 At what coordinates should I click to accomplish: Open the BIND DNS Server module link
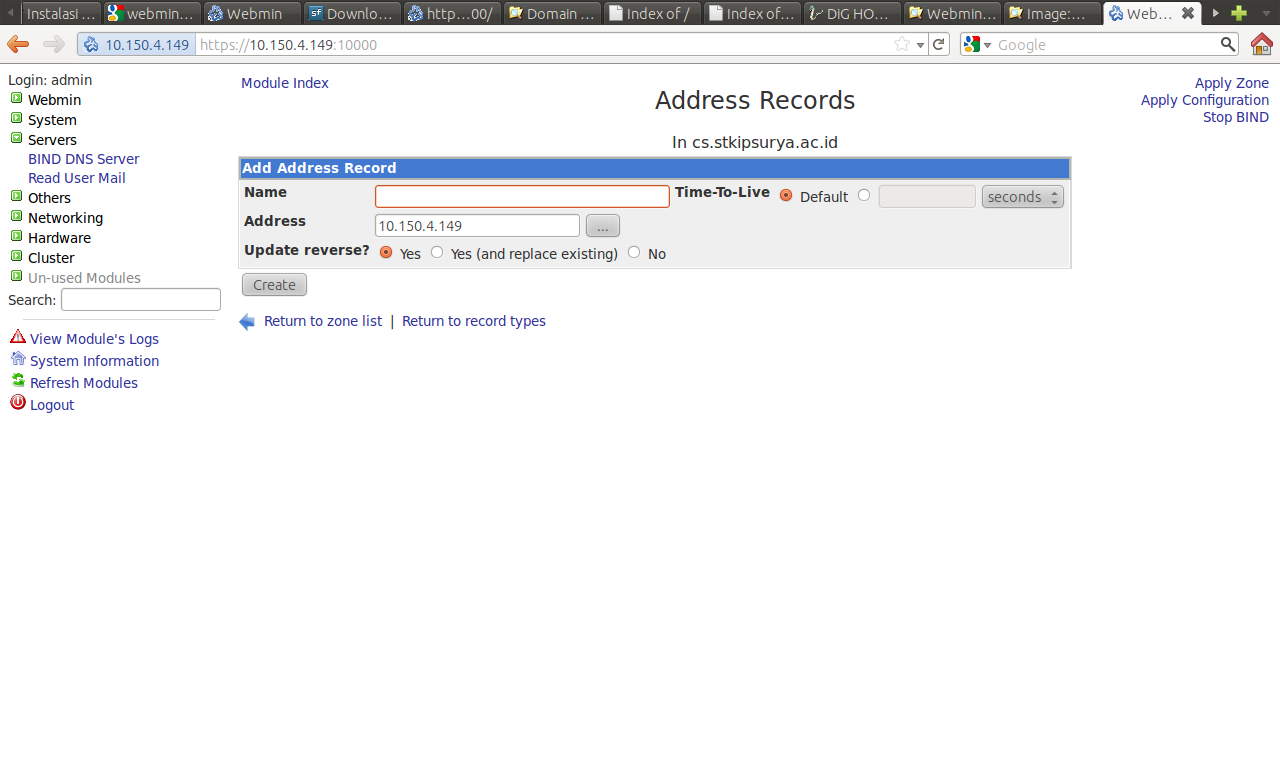[84, 159]
